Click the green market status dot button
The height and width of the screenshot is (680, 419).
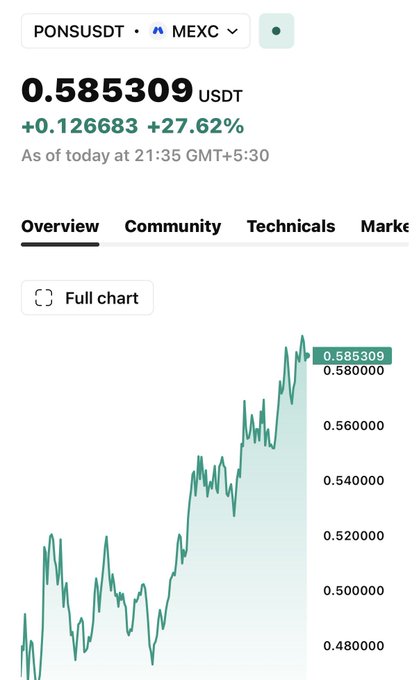(276, 31)
